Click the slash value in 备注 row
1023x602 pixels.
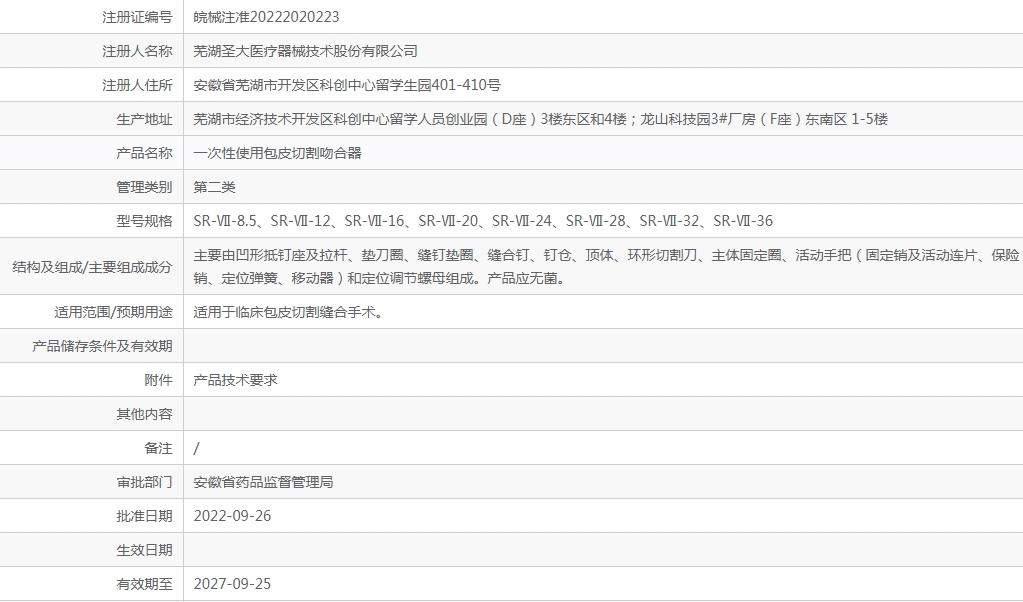point(196,447)
